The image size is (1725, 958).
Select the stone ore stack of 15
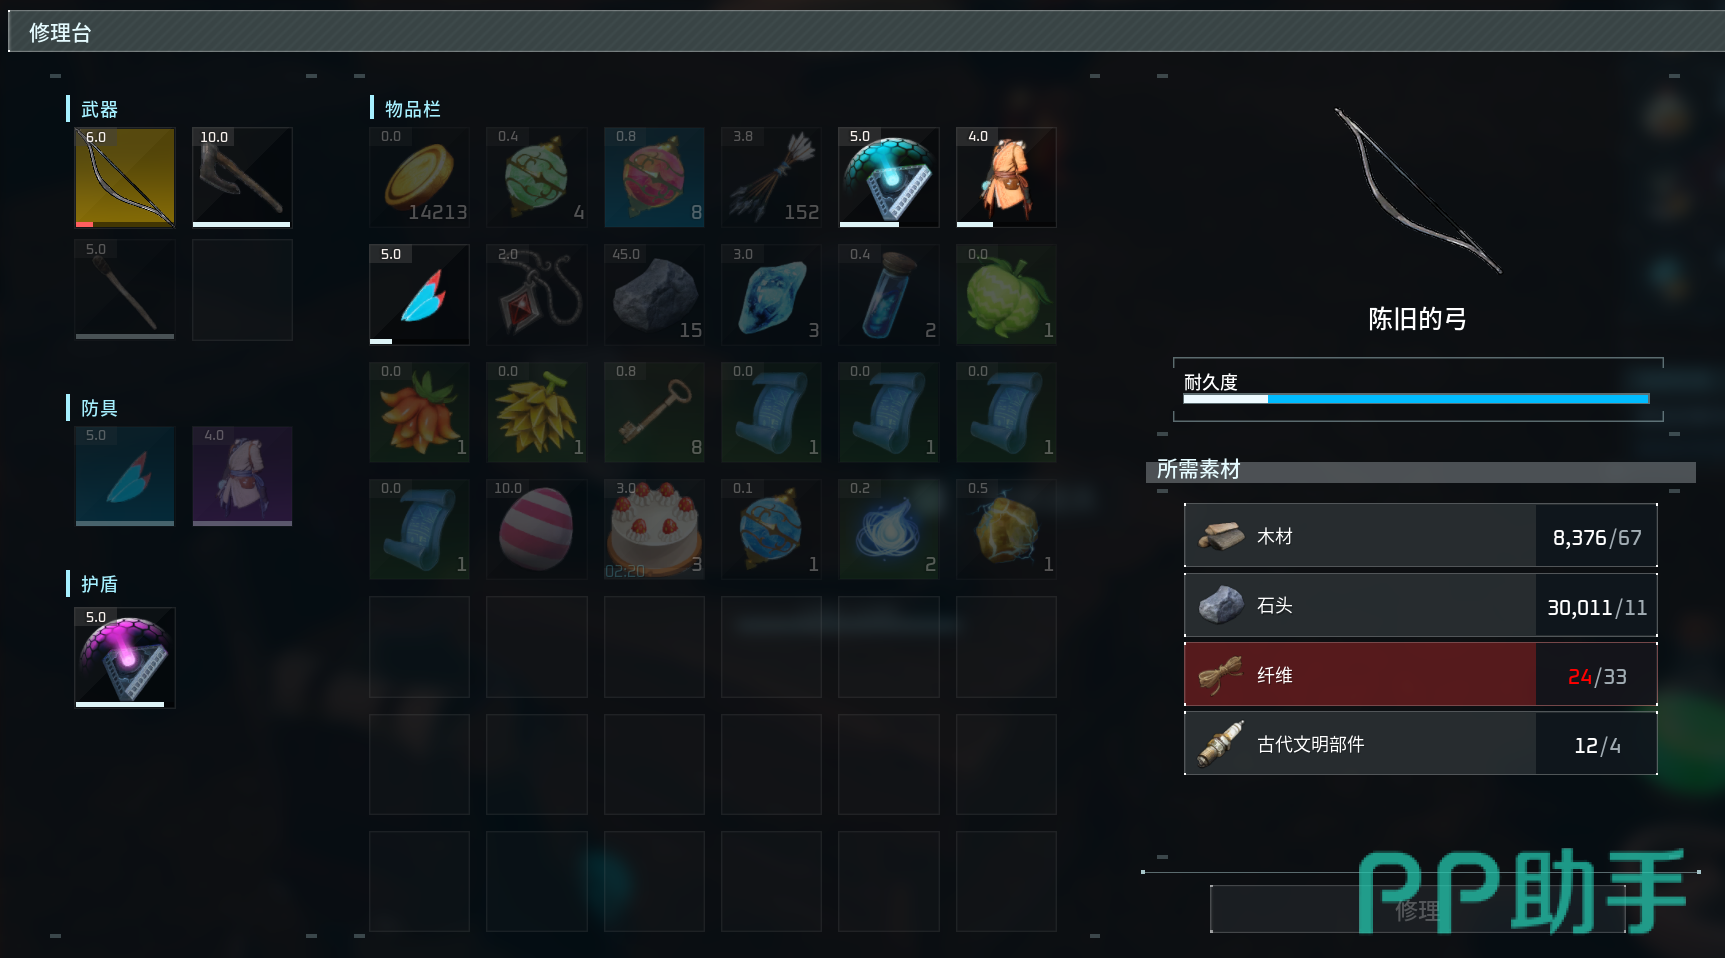point(654,294)
